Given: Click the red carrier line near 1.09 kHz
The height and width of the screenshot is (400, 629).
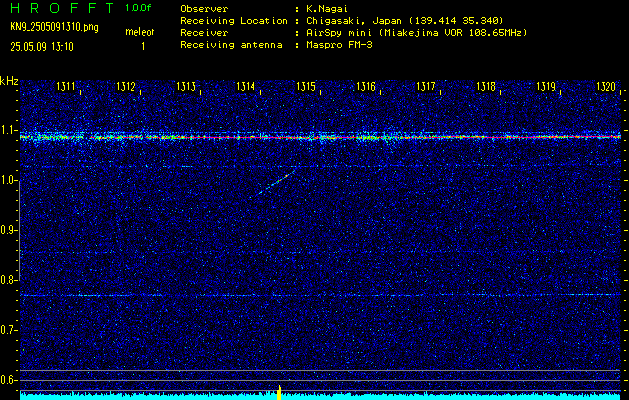Looking at the screenshot, I should click(x=320, y=137).
